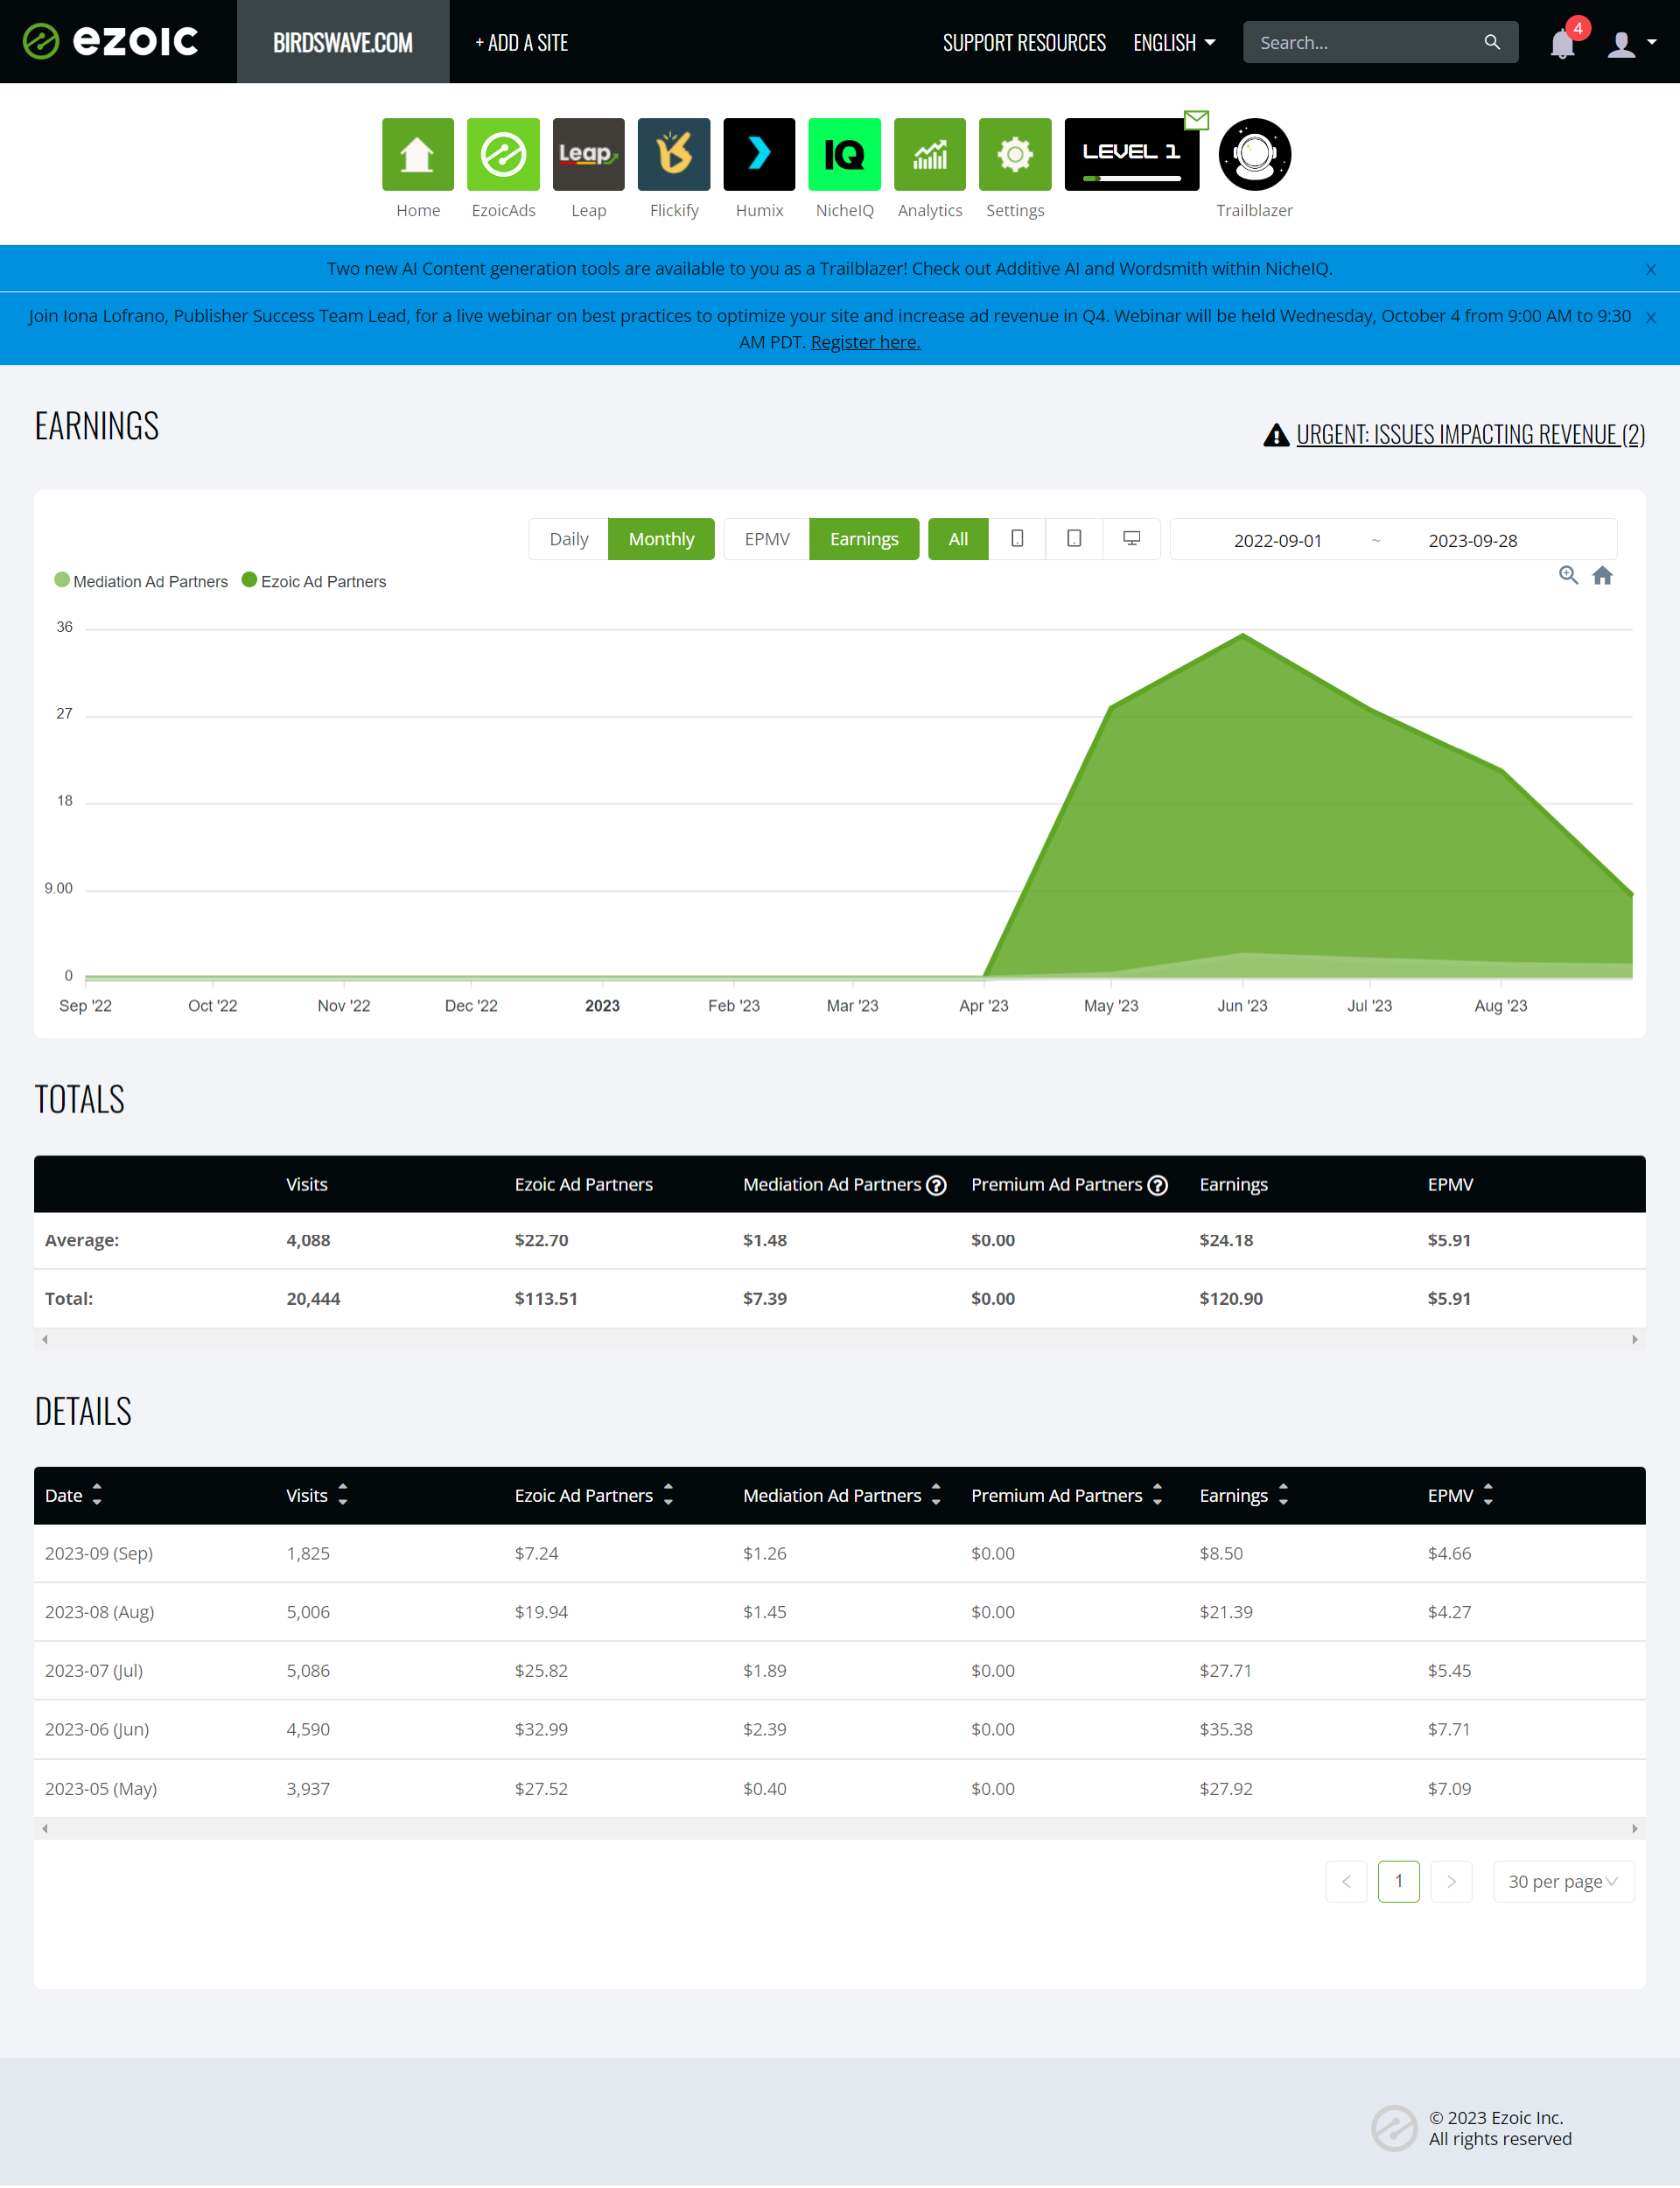
Task: Go to page 1 of details
Action: (x=1398, y=1882)
